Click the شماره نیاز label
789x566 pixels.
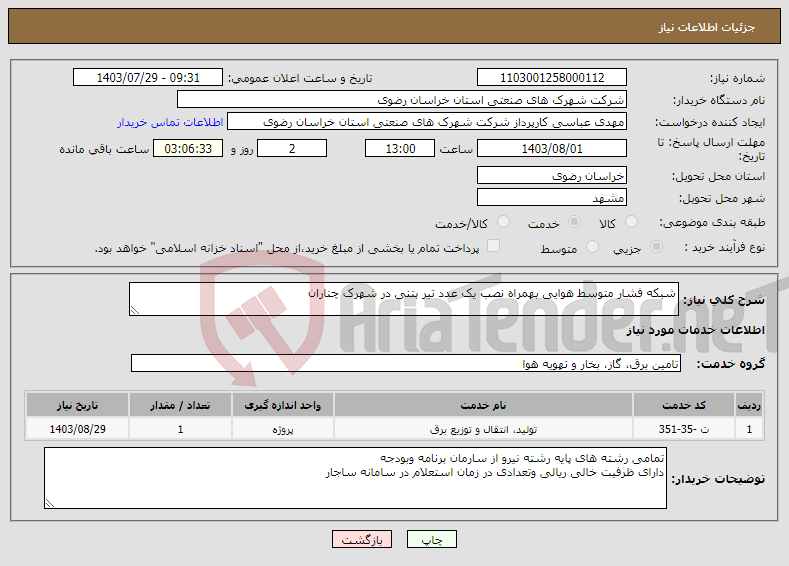point(737,78)
